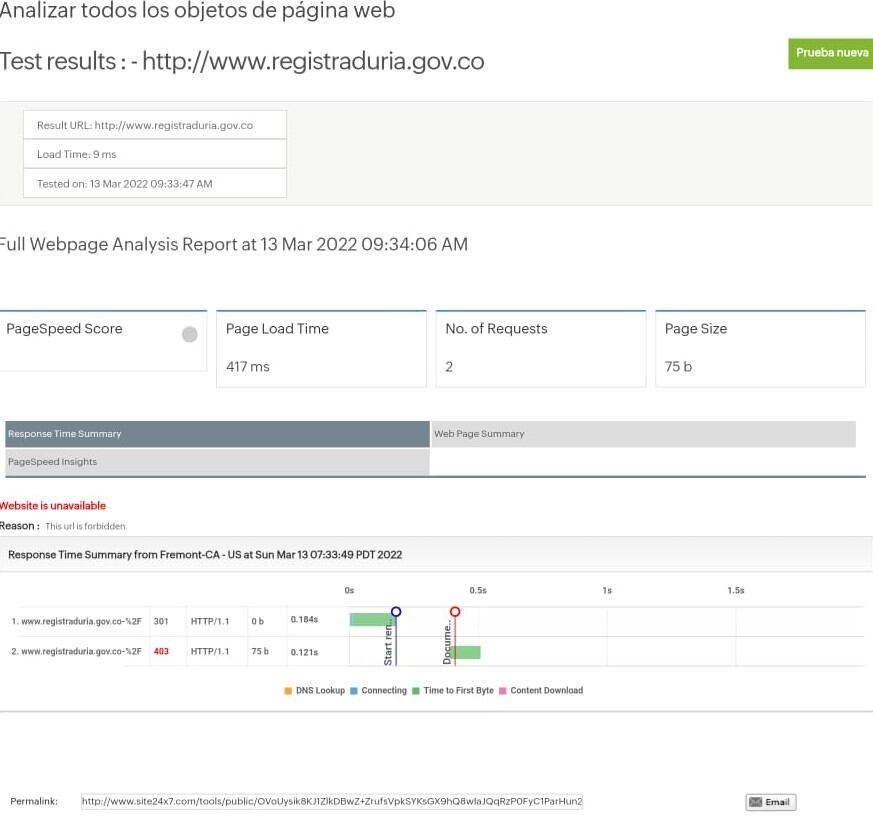Click the Page Size card

tap(759, 348)
